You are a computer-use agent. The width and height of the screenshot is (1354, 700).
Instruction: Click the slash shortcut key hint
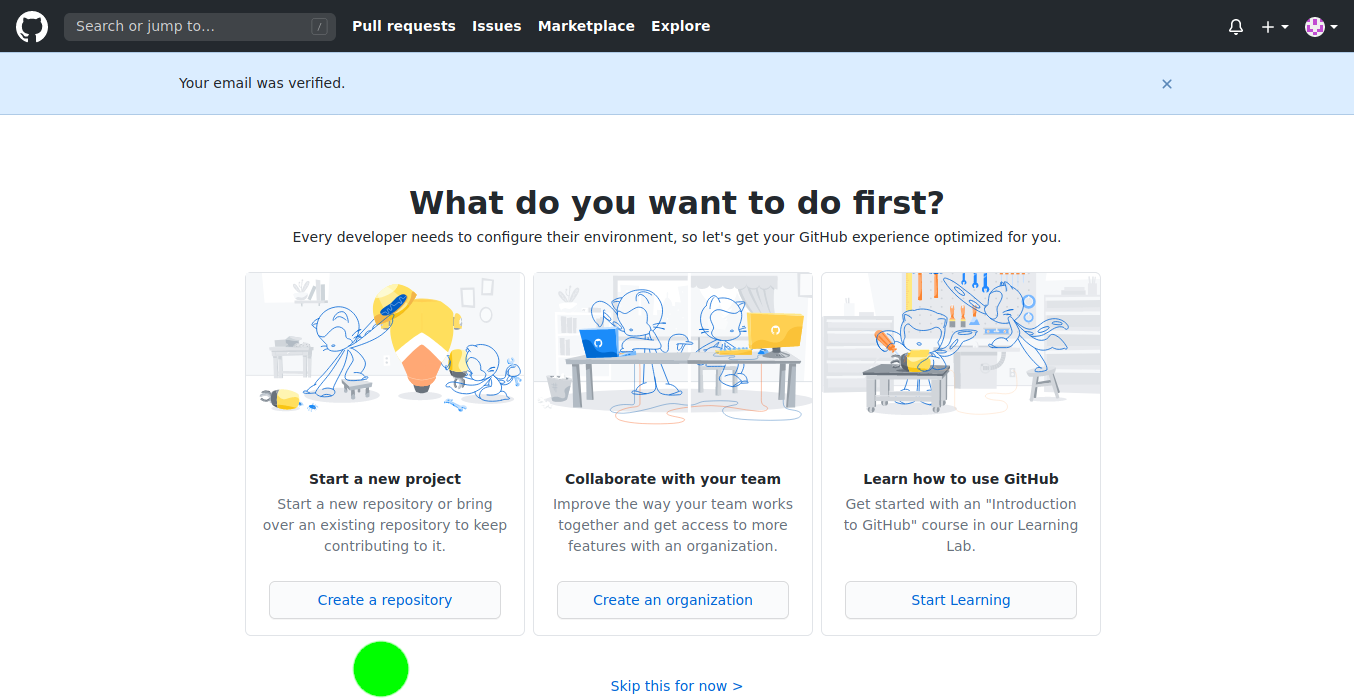[x=319, y=27]
